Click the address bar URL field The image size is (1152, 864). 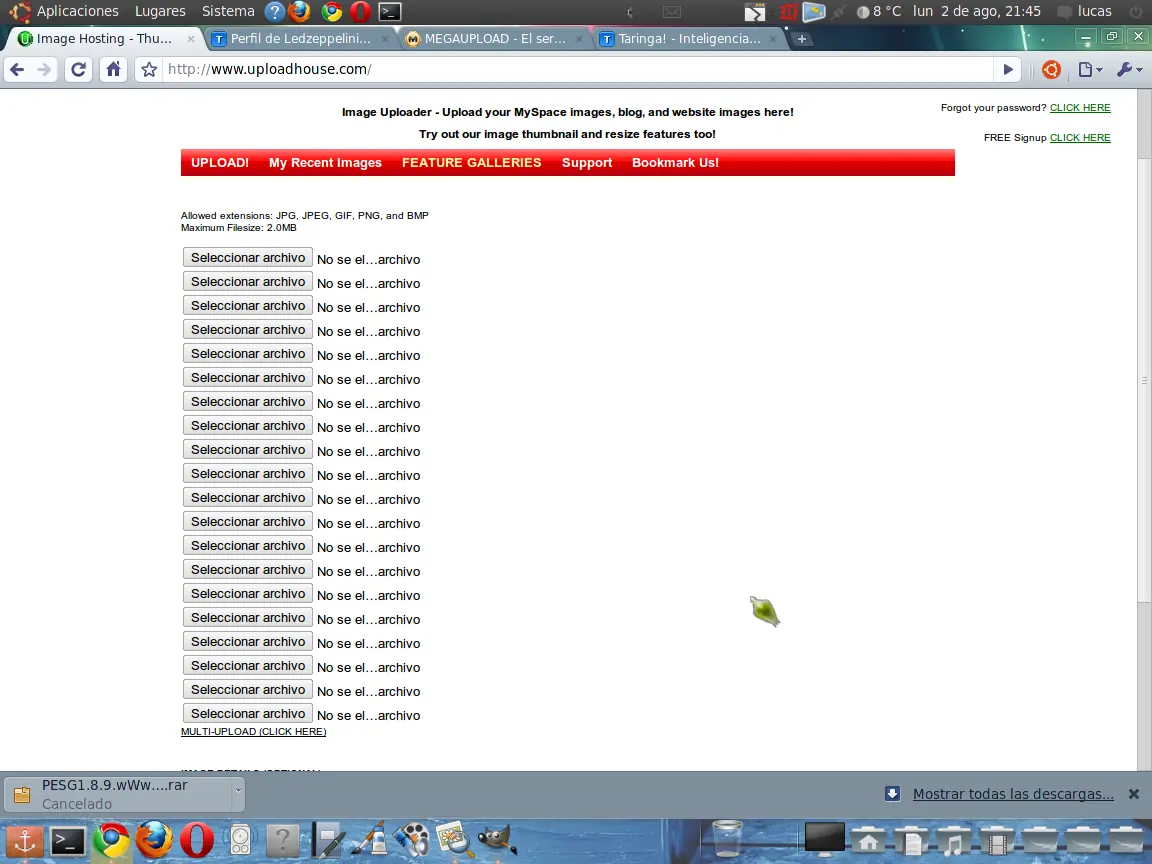tap(577, 70)
